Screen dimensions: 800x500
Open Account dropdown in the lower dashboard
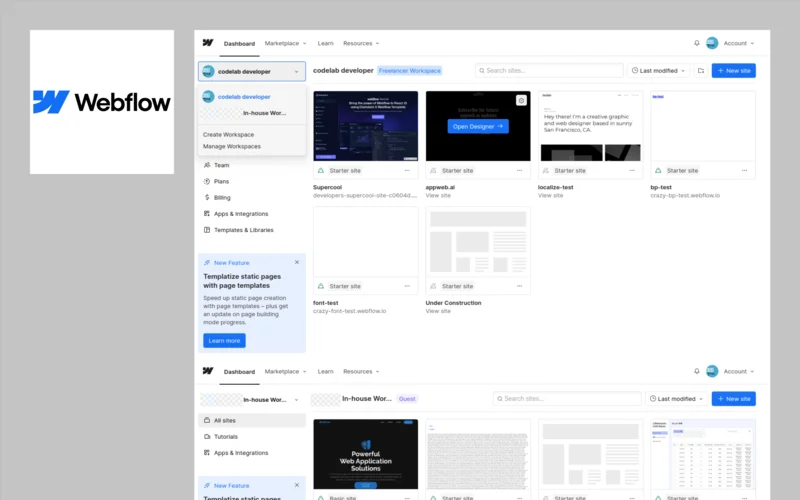click(739, 371)
